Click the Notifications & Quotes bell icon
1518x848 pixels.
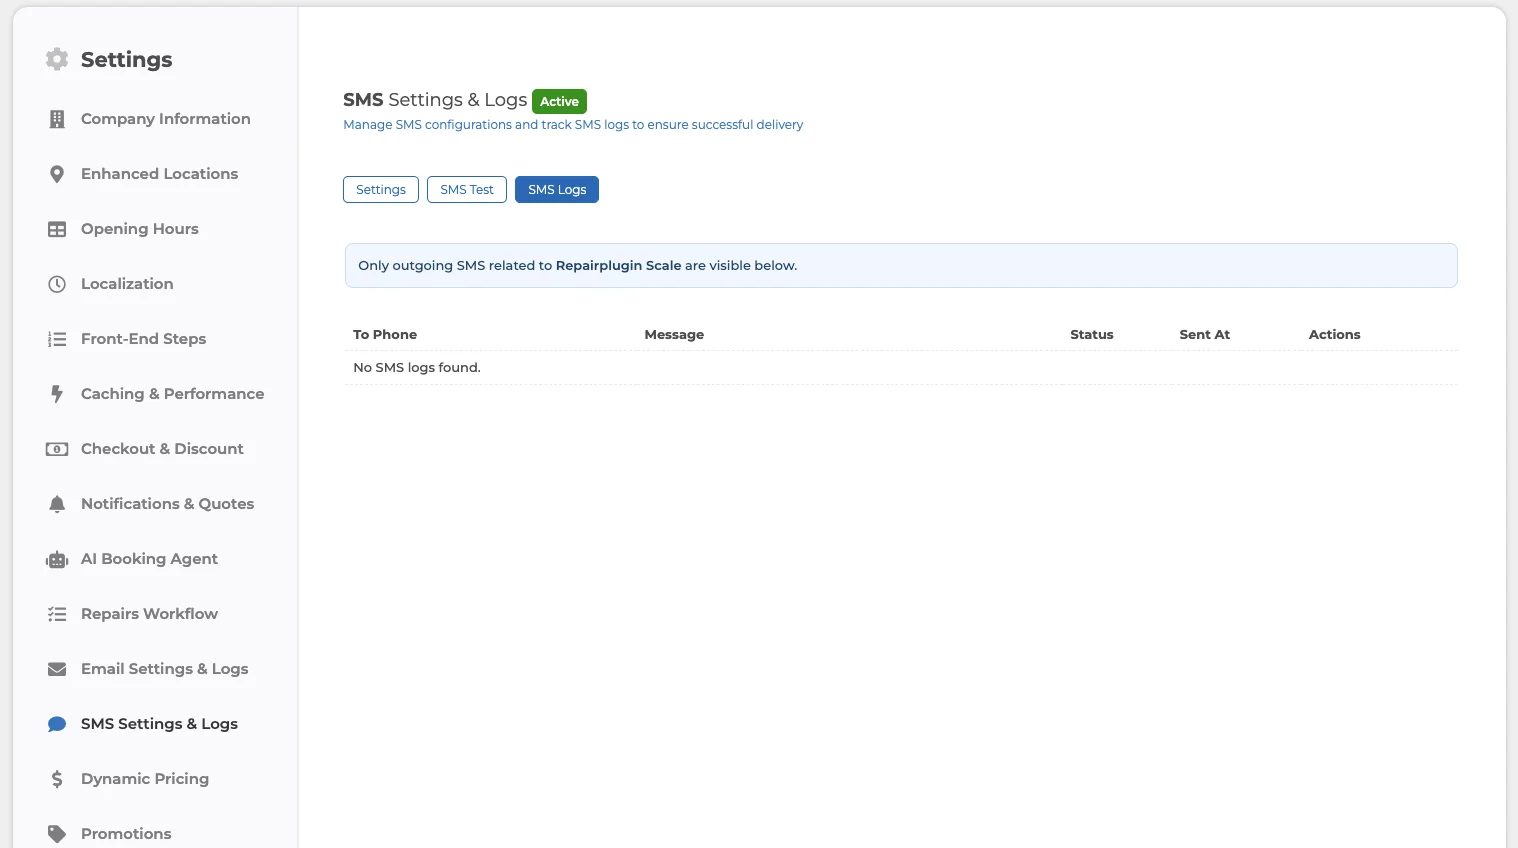point(57,504)
